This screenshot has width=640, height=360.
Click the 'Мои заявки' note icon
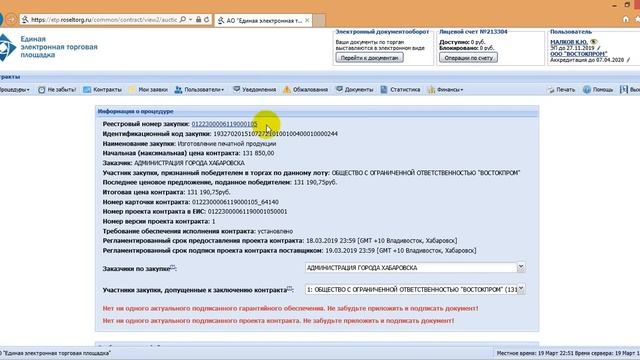click(x=132, y=89)
